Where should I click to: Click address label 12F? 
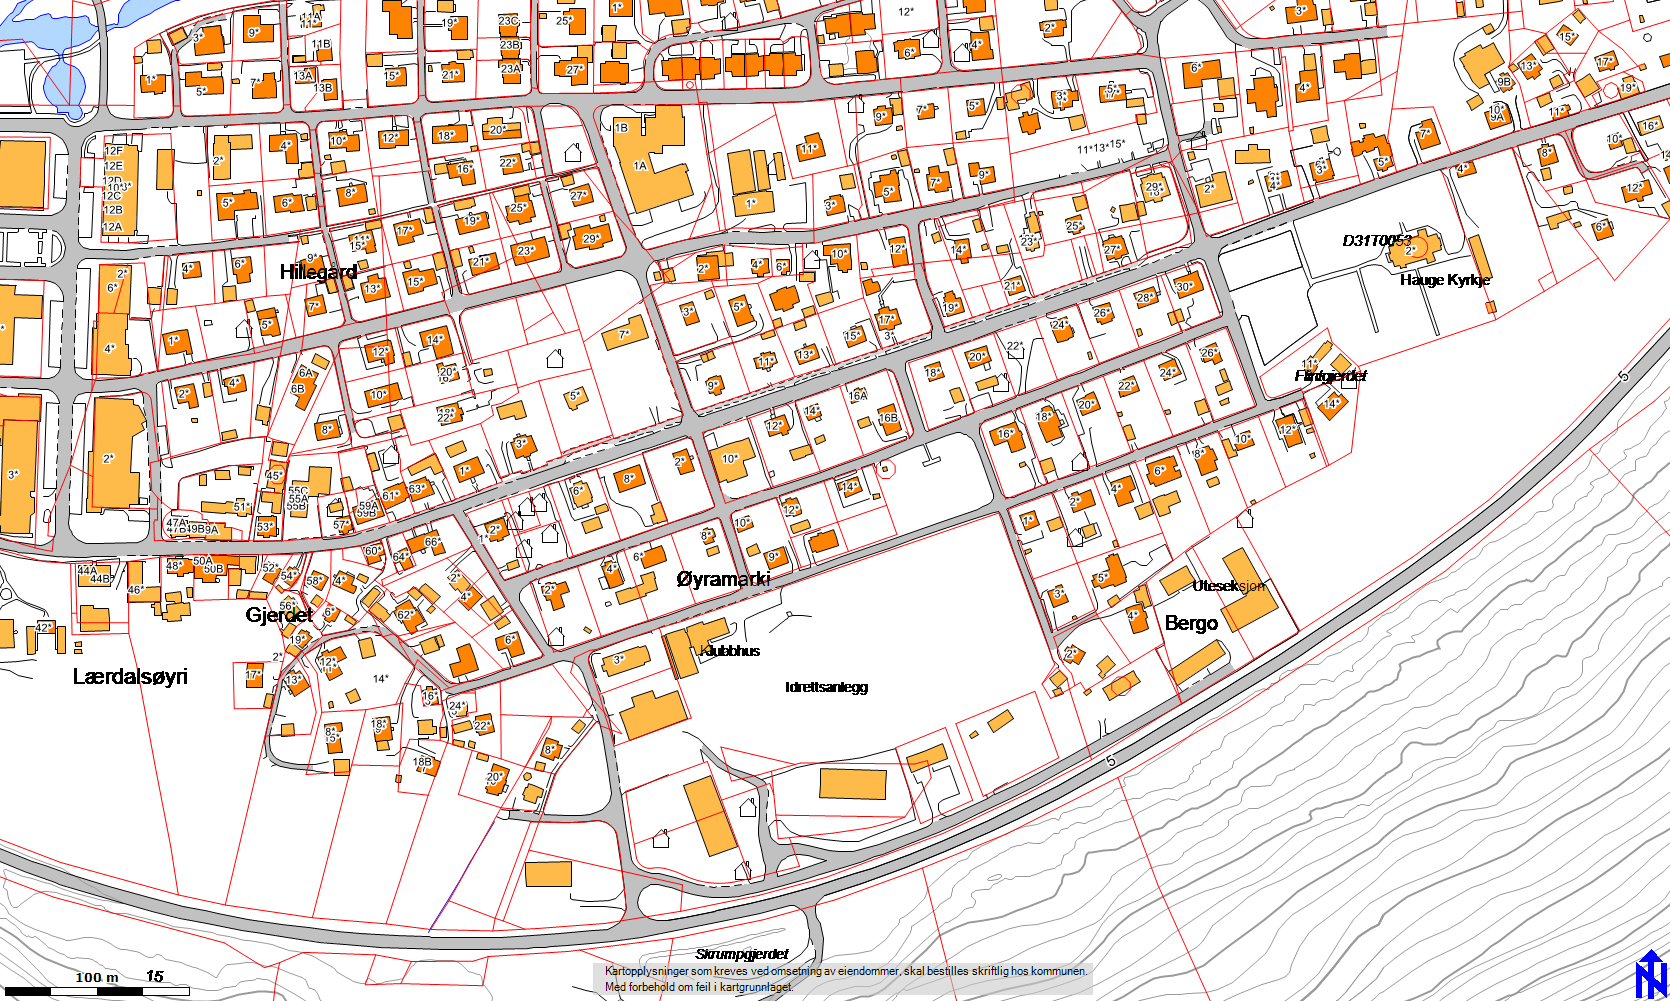[113, 151]
